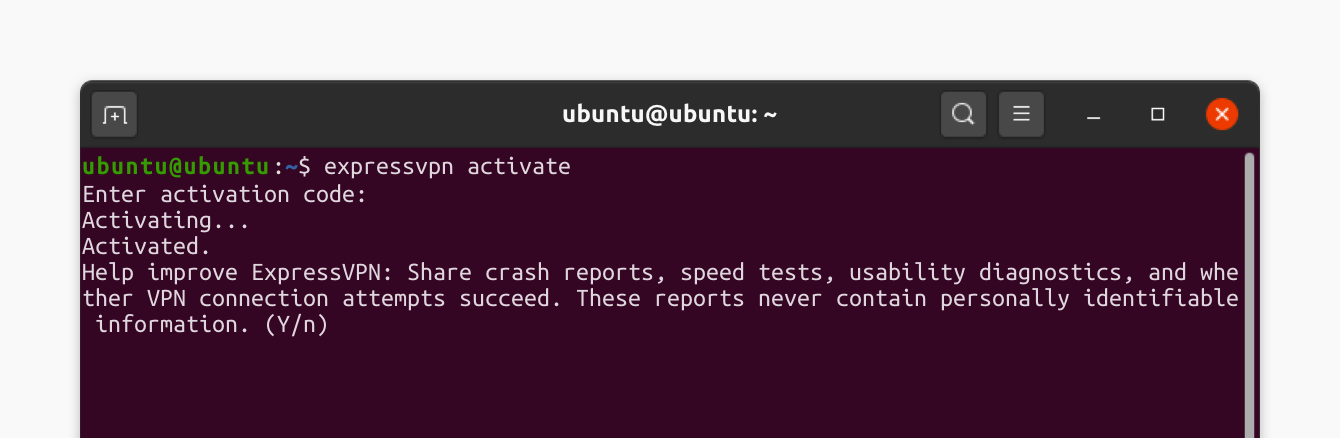Click the Activated. confirmation line
Image resolution: width=1340 pixels, height=438 pixels.
147,246
